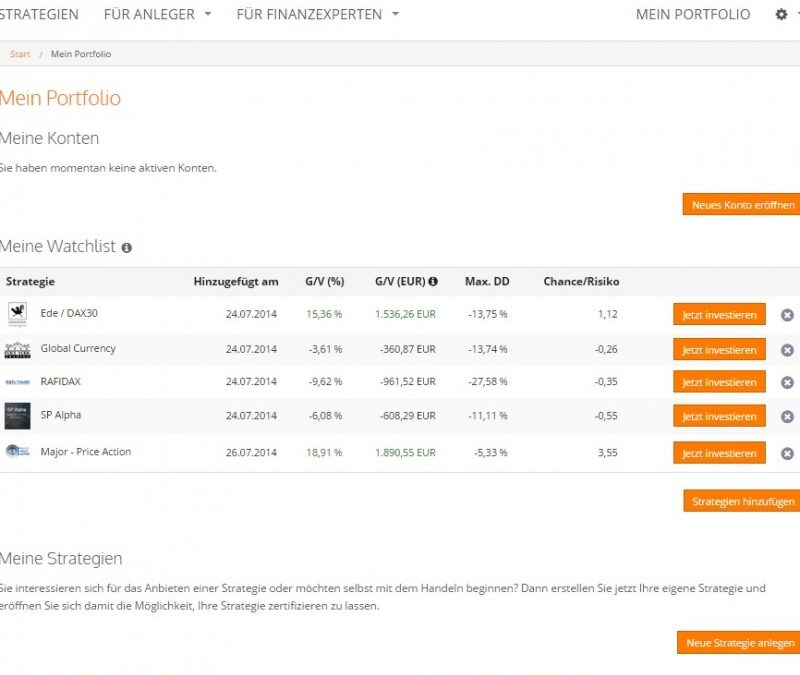Screen dimensions: 800x675
Task: Go to Mein Portfolio in navigation
Action: point(692,15)
